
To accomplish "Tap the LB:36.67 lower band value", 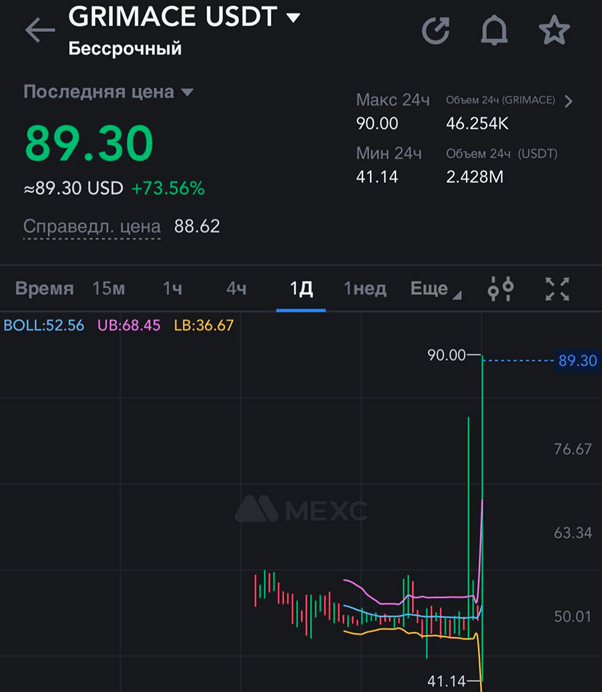I will tap(203, 325).
